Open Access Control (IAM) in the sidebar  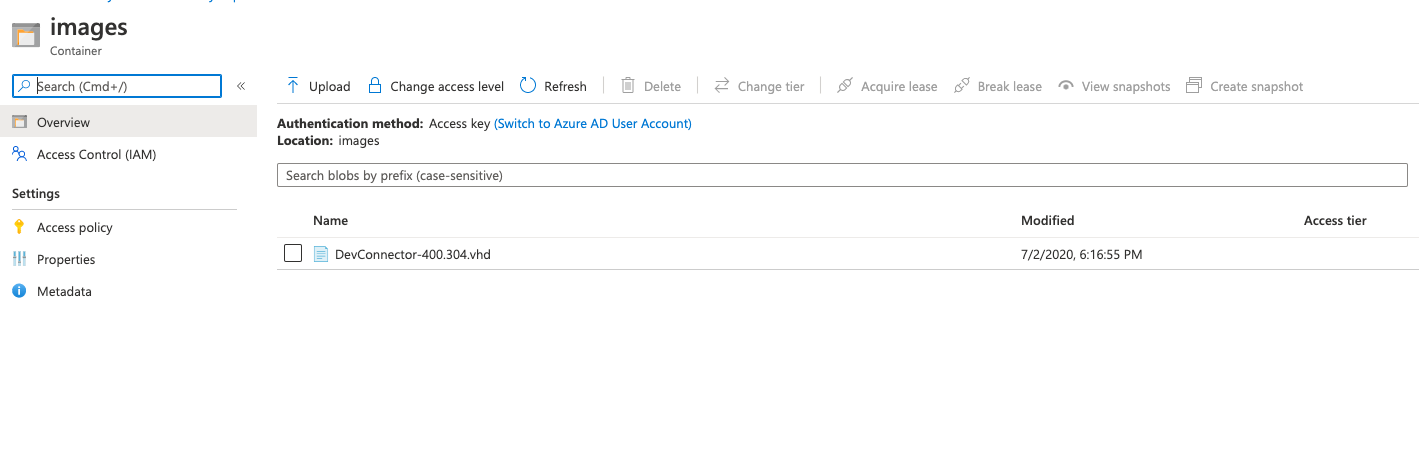click(x=96, y=154)
